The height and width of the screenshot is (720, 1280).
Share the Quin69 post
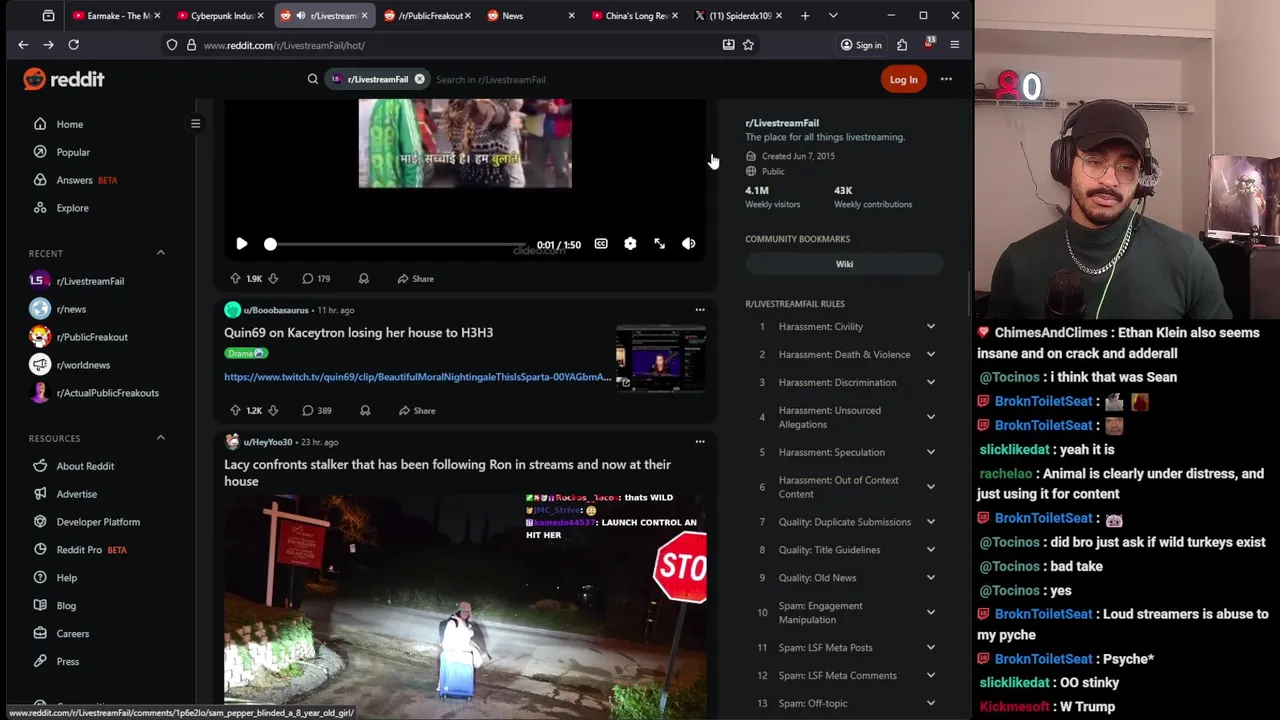tap(416, 411)
